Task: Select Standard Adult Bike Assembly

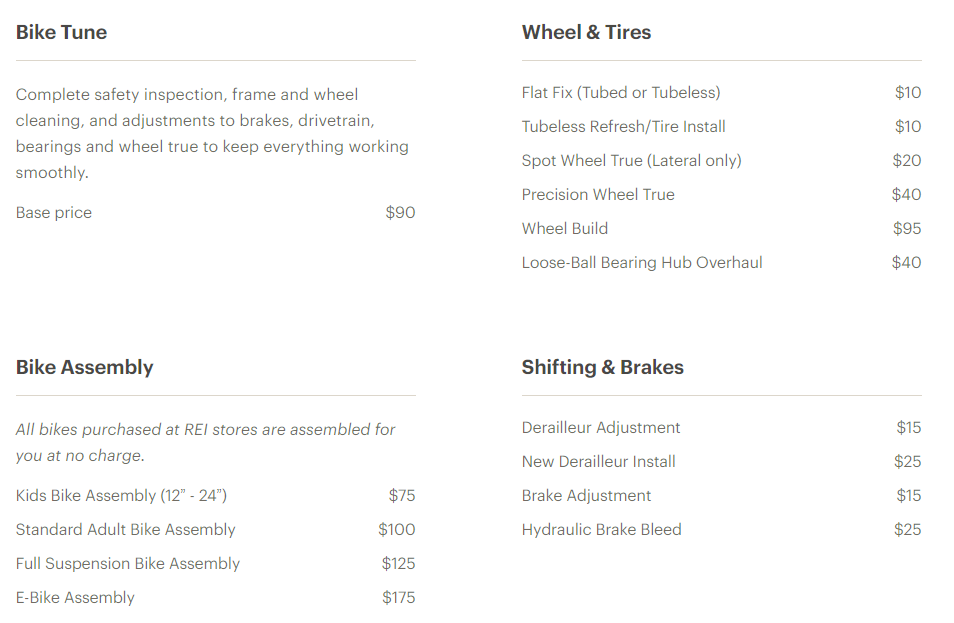Action: point(126,530)
